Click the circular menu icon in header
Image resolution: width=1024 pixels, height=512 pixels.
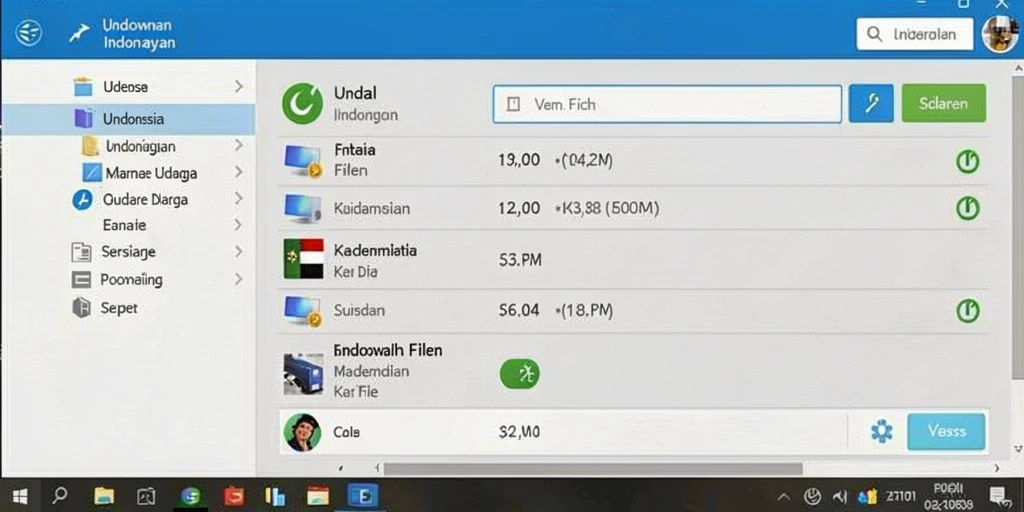pos(29,32)
